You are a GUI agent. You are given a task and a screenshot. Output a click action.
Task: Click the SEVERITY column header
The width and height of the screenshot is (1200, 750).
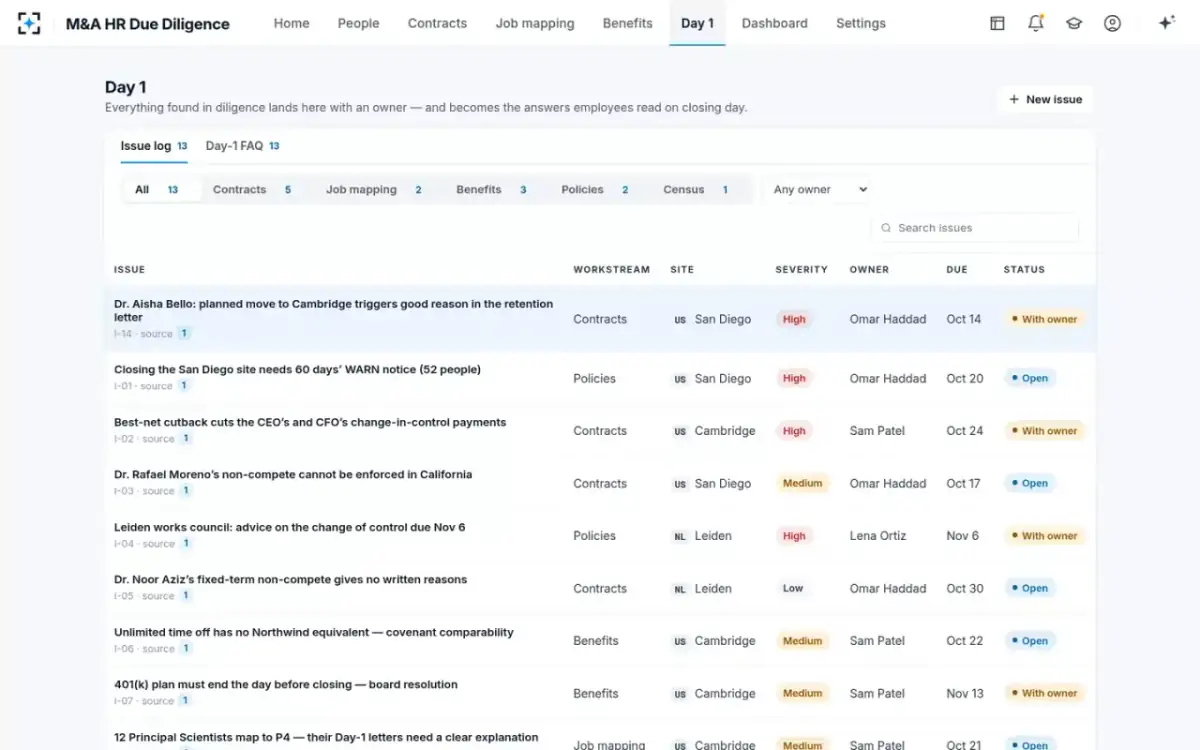click(801, 269)
